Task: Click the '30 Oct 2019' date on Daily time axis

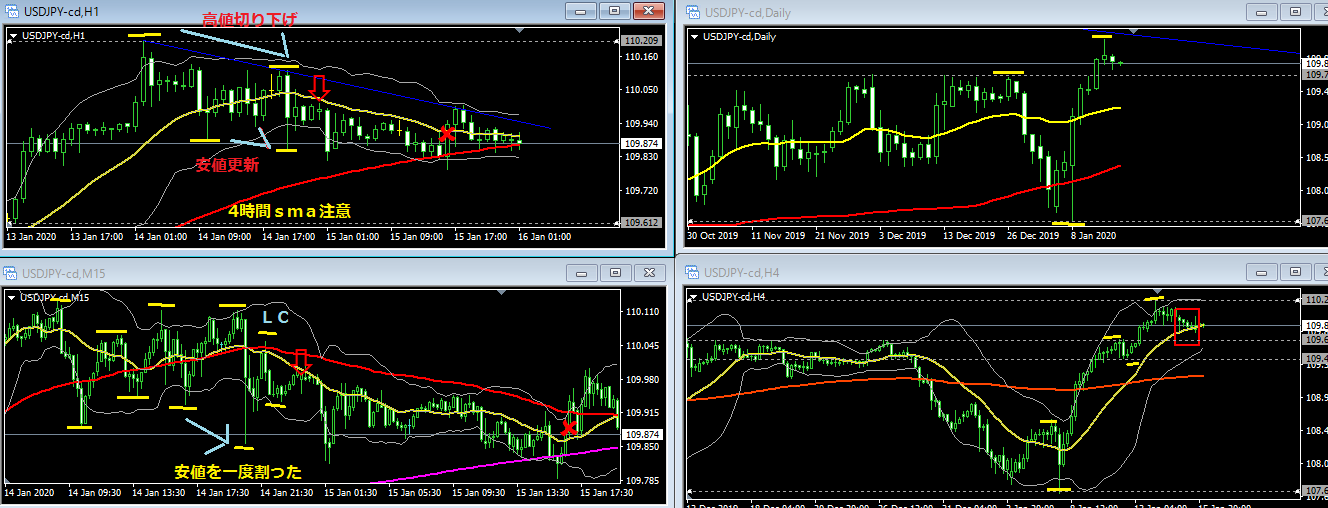Action: click(714, 237)
